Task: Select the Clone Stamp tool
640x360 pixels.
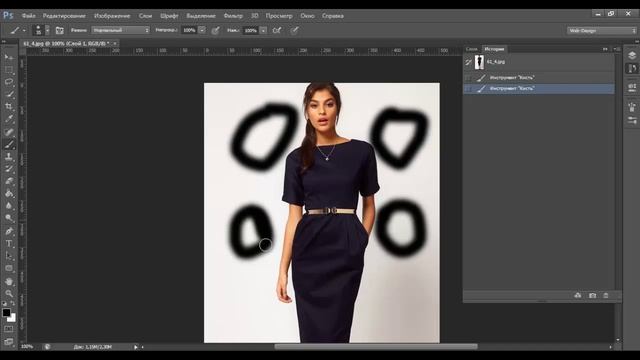Action: [x=9, y=157]
